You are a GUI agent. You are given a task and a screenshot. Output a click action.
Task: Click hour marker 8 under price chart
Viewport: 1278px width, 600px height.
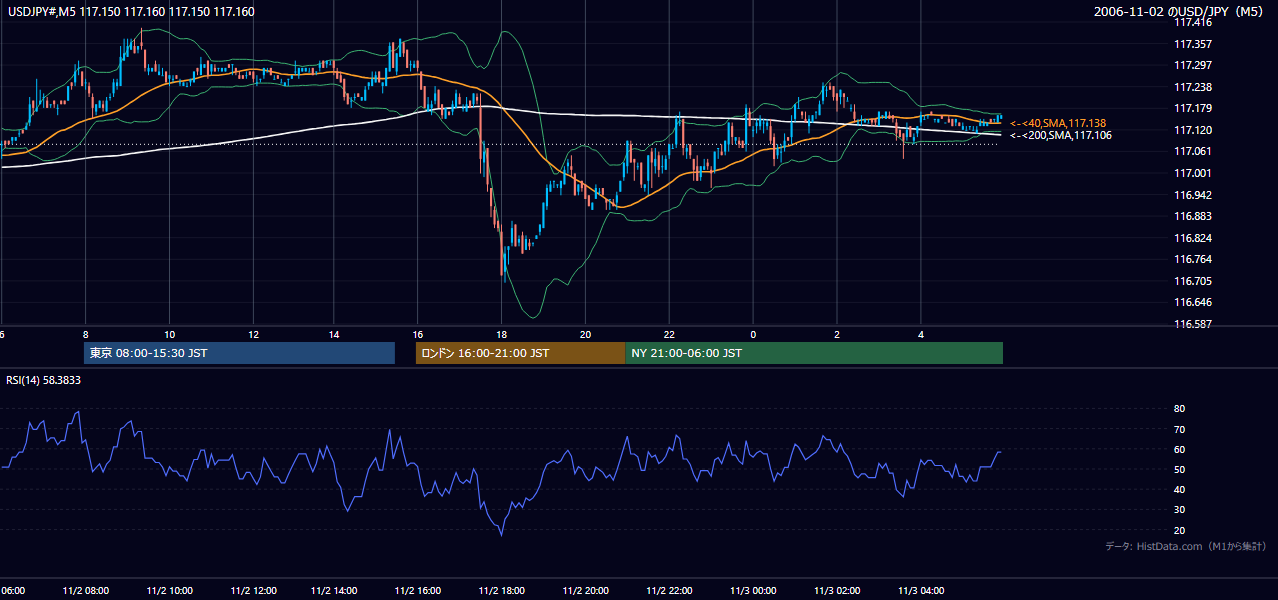click(86, 335)
